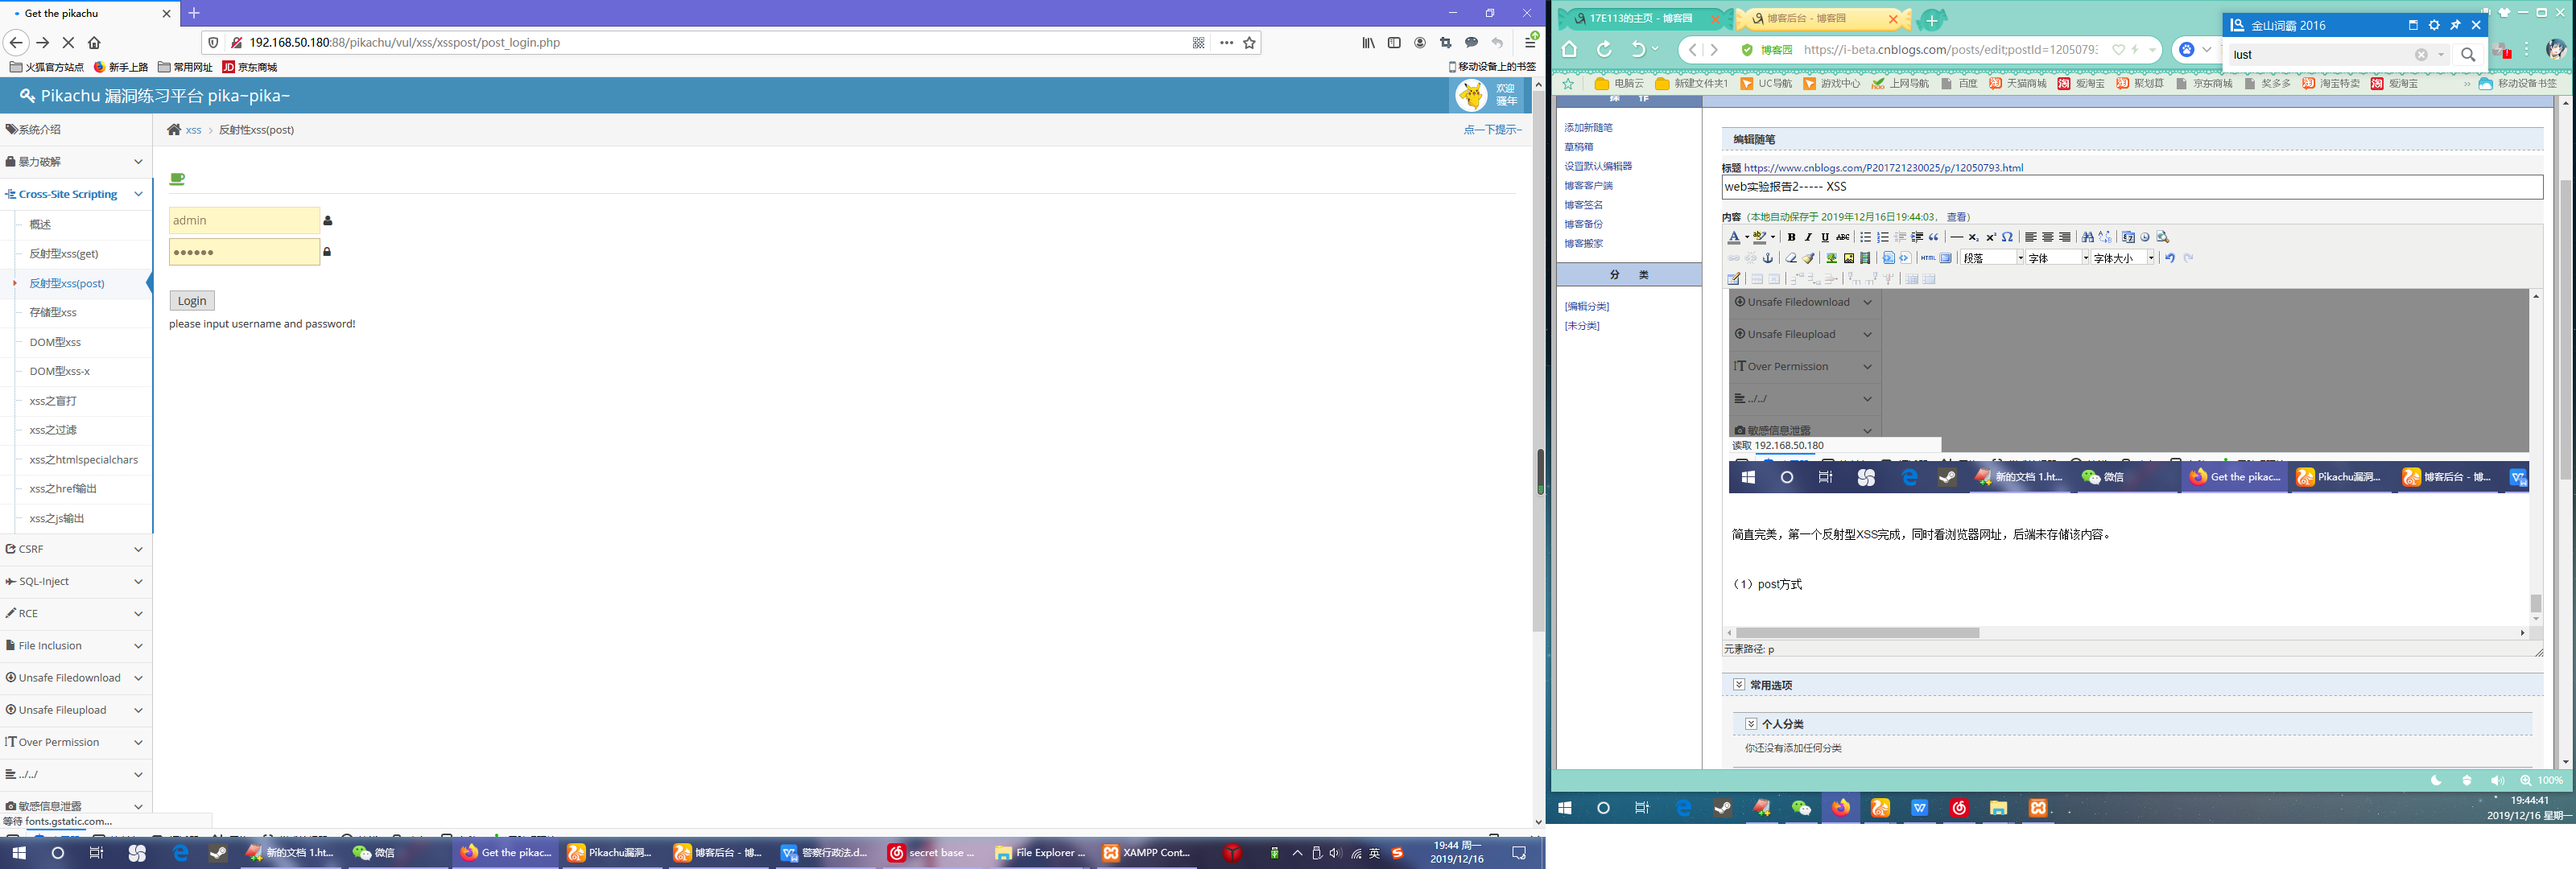Viewport: 2576px width, 869px height.
Task: Open the 存储型xss menu item
Action: (x=53, y=313)
